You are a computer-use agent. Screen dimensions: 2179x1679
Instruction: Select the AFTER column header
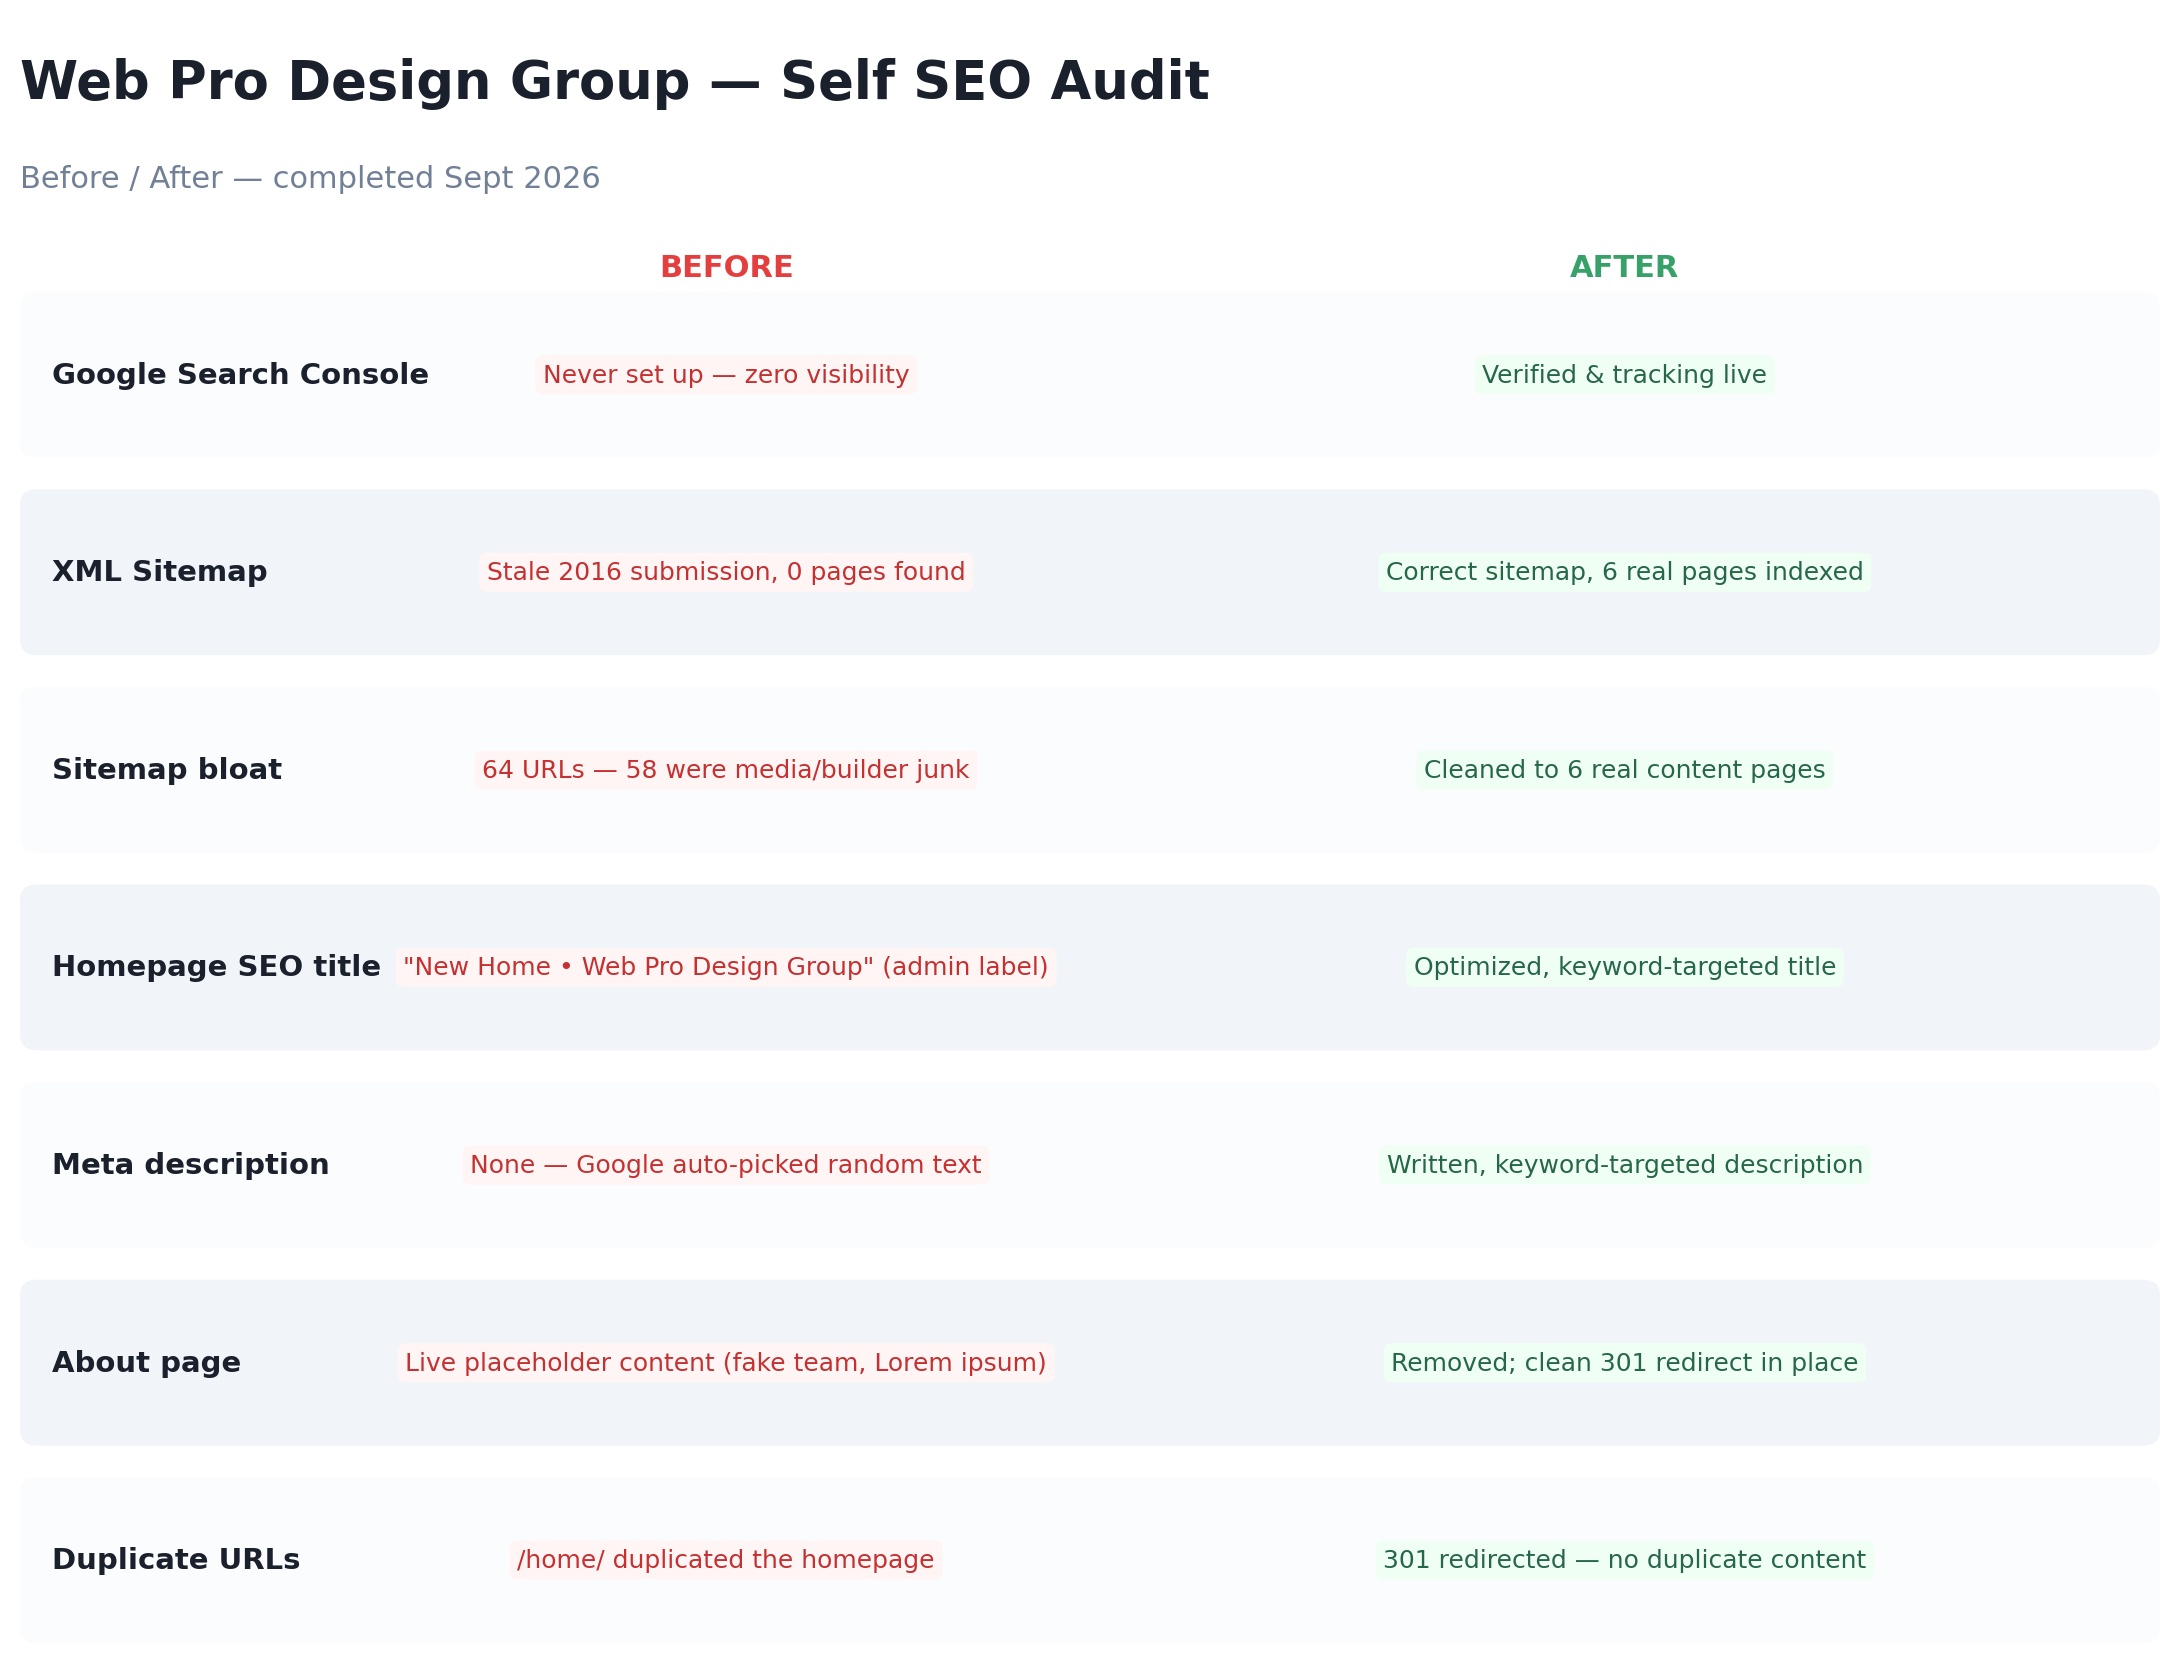click(x=1623, y=267)
